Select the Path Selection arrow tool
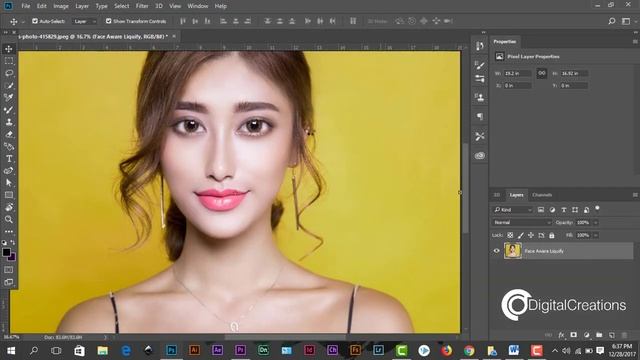This screenshot has width=640, height=360. click(x=9, y=183)
